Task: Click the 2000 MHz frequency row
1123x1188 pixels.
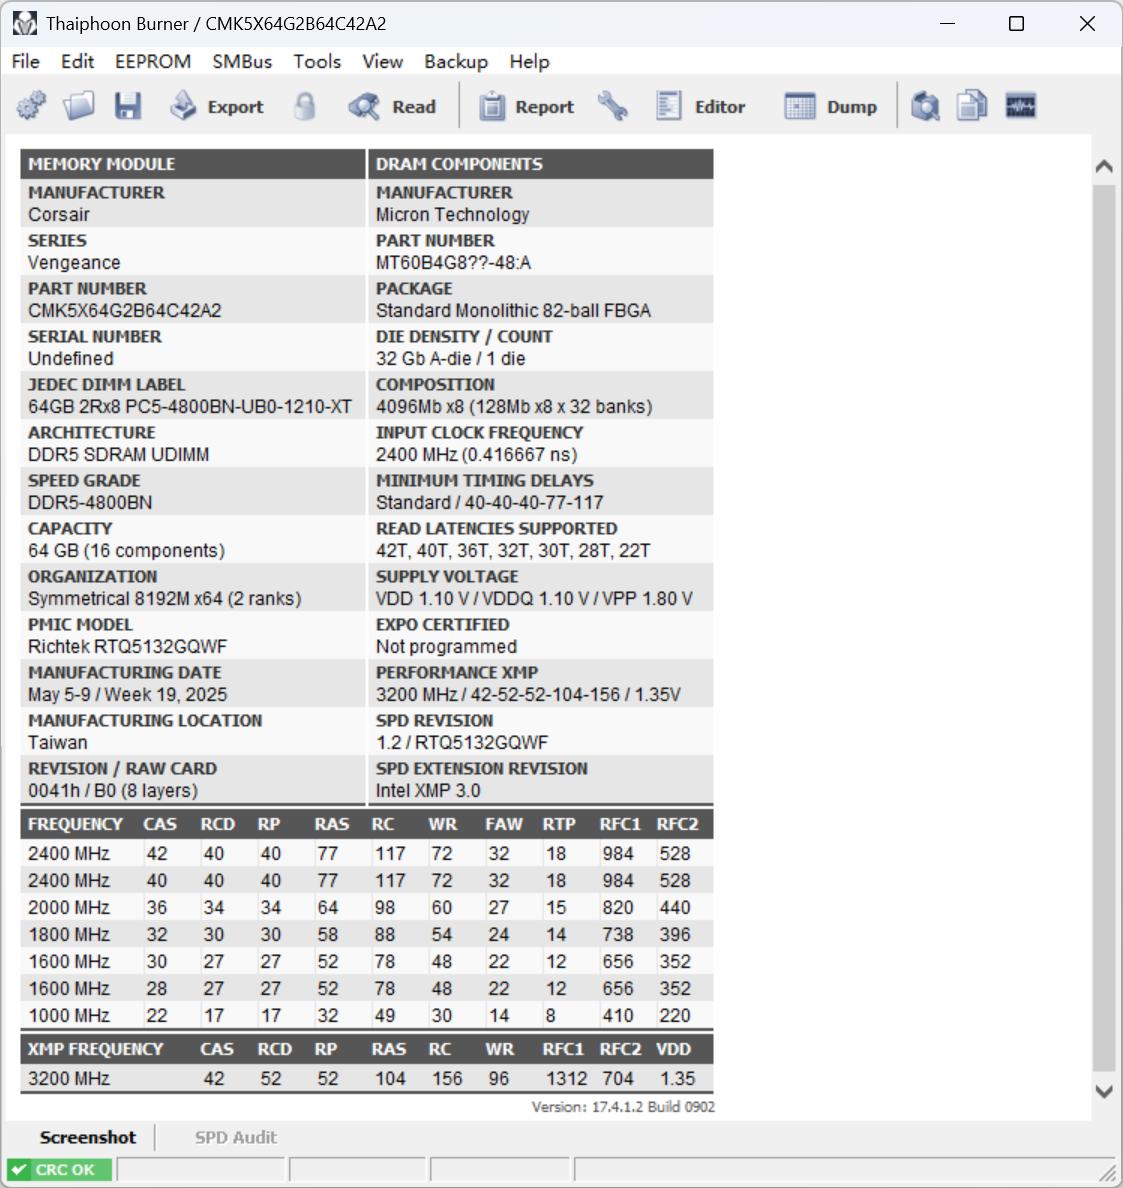Action: pyautogui.click(x=367, y=908)
